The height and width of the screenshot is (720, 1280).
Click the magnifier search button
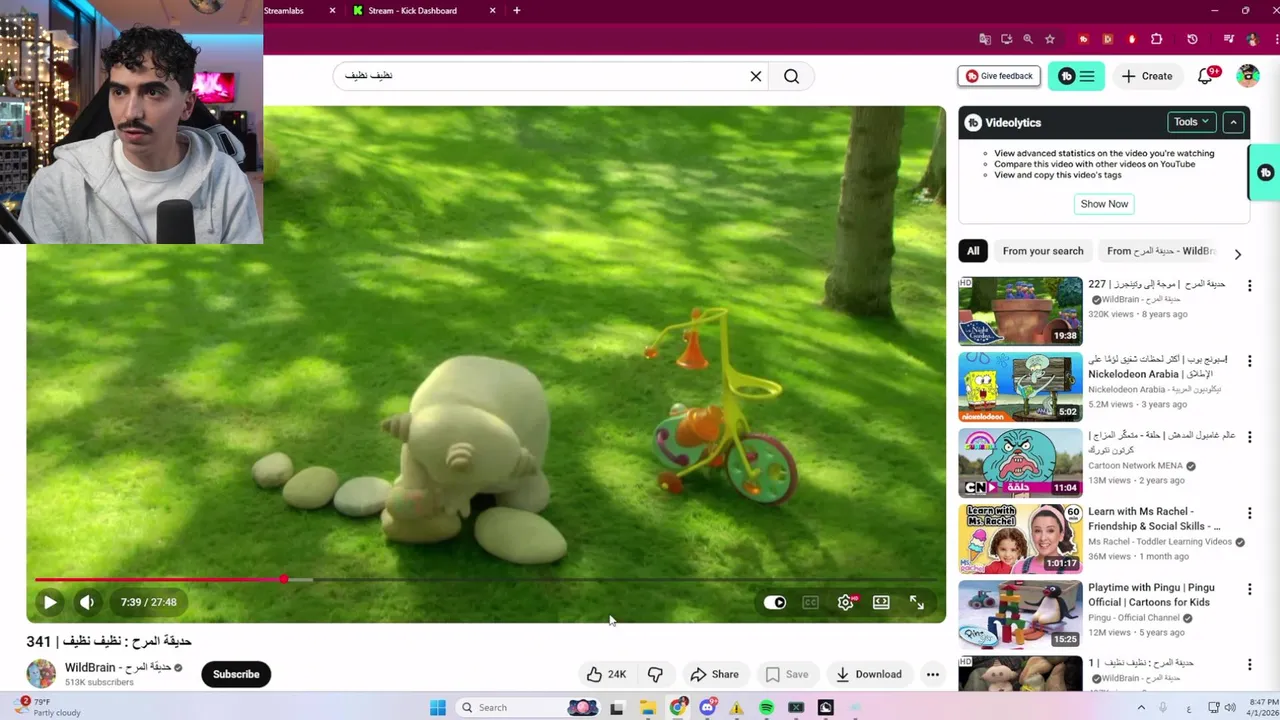[x=791, y=76]
